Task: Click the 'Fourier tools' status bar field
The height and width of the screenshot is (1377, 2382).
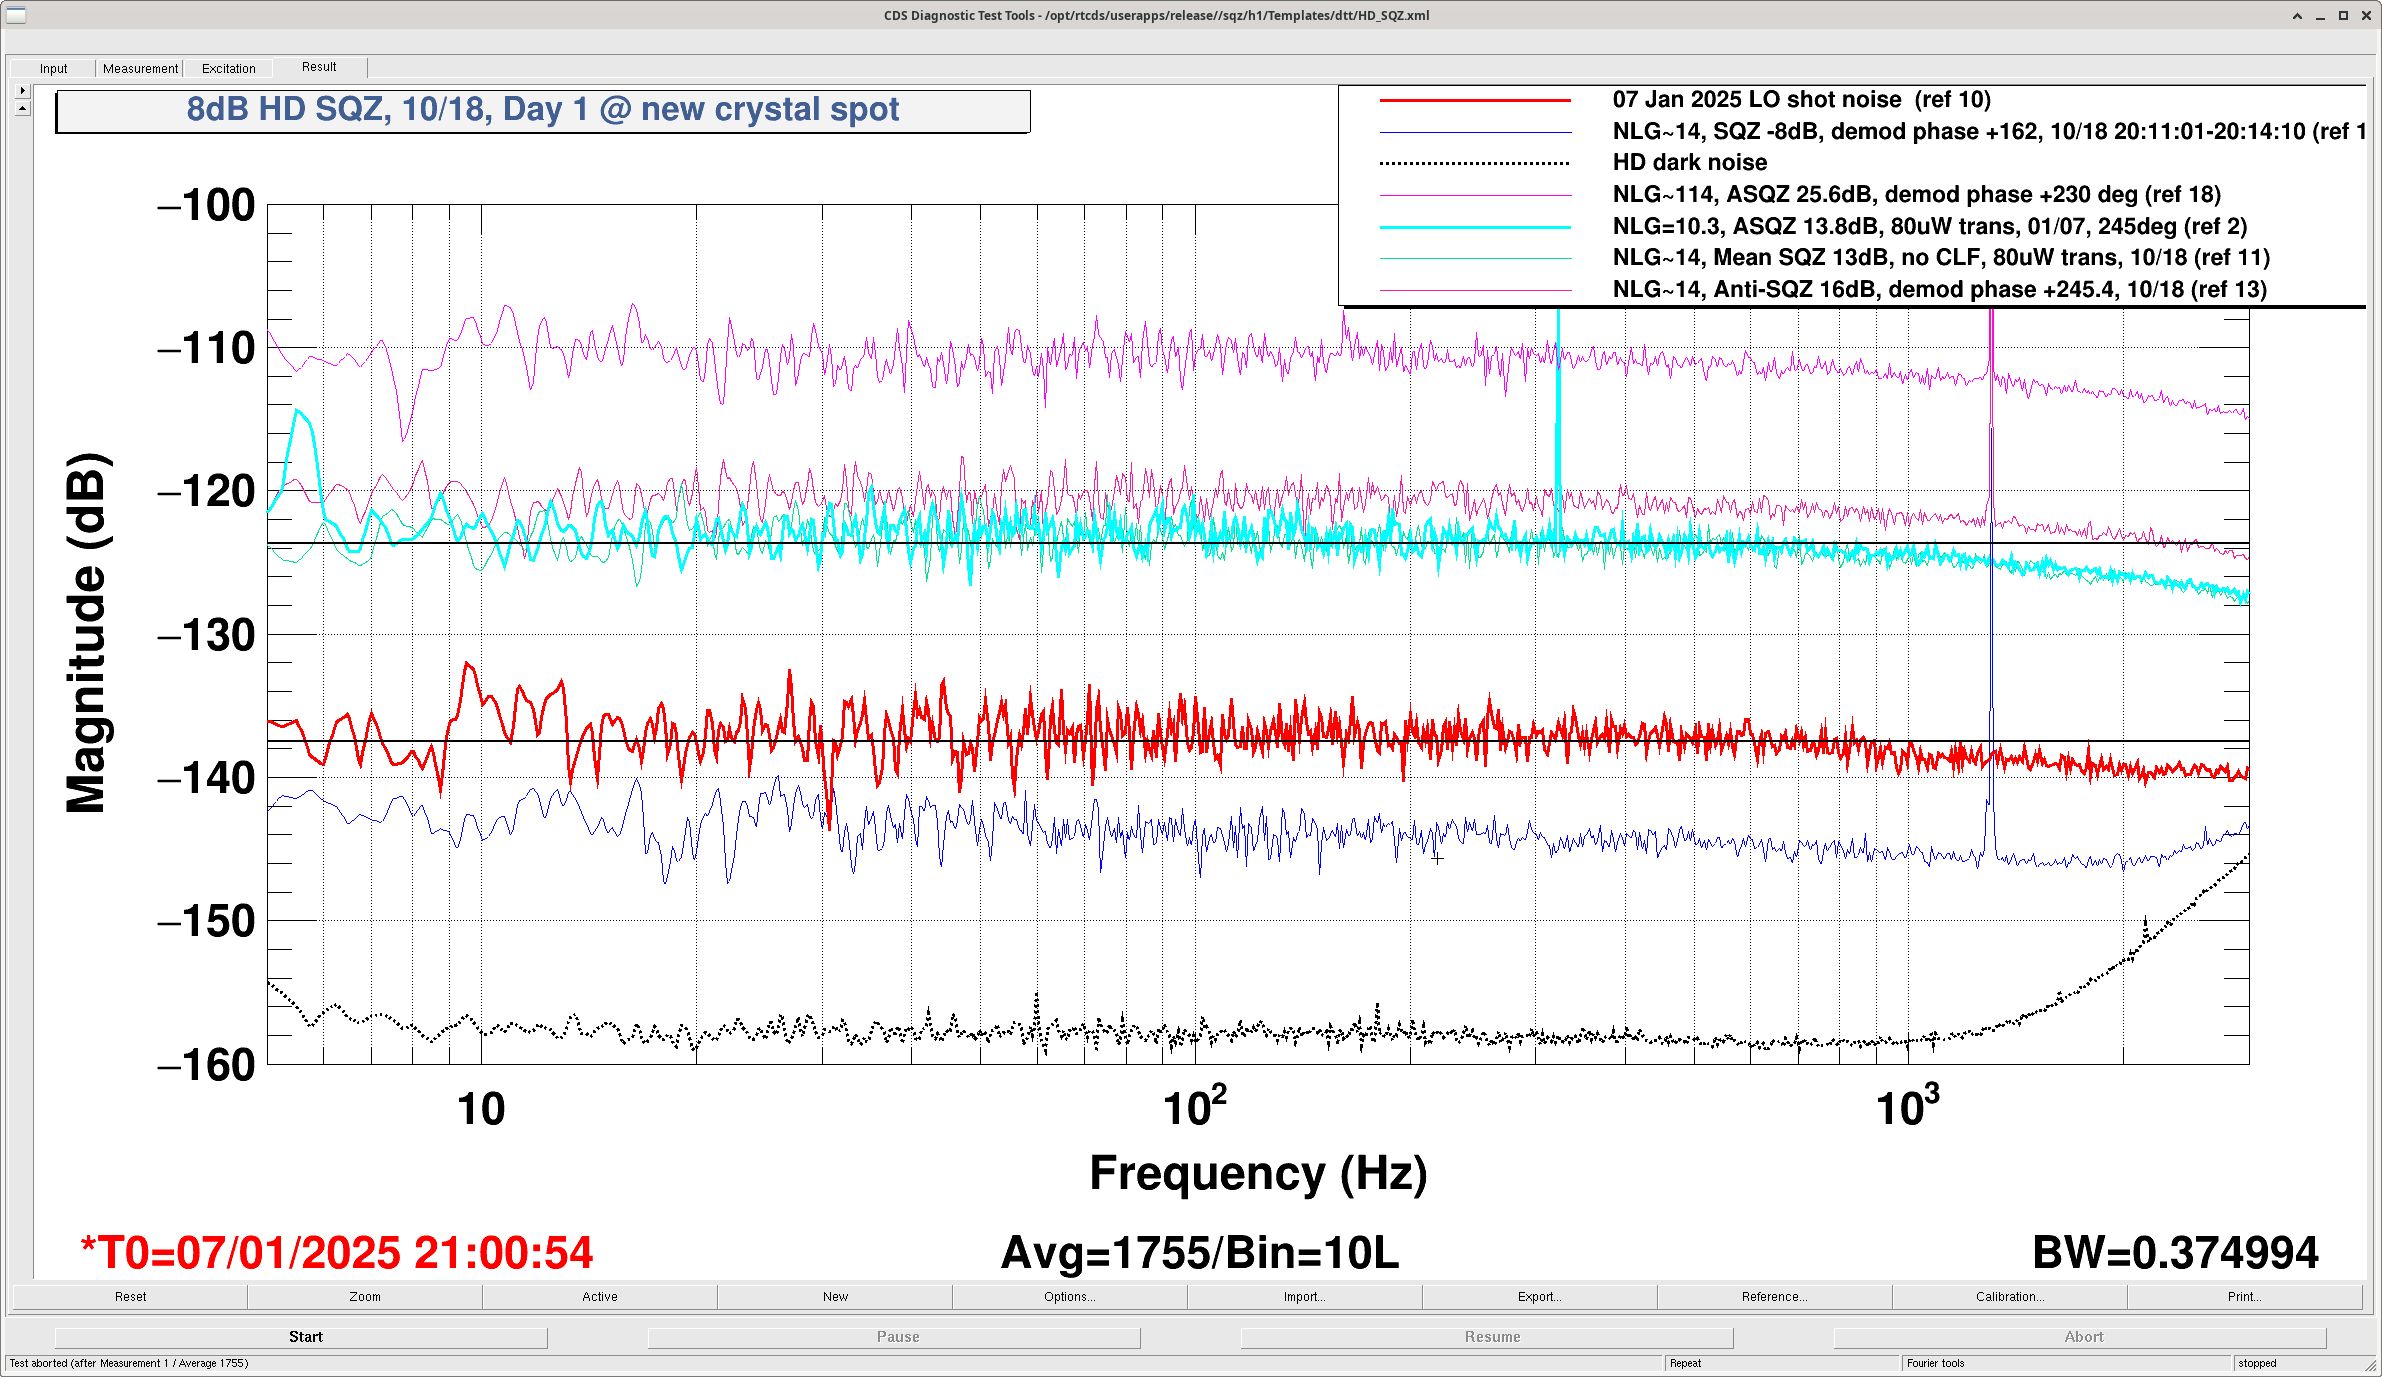Action: tap(2067, 1364)
